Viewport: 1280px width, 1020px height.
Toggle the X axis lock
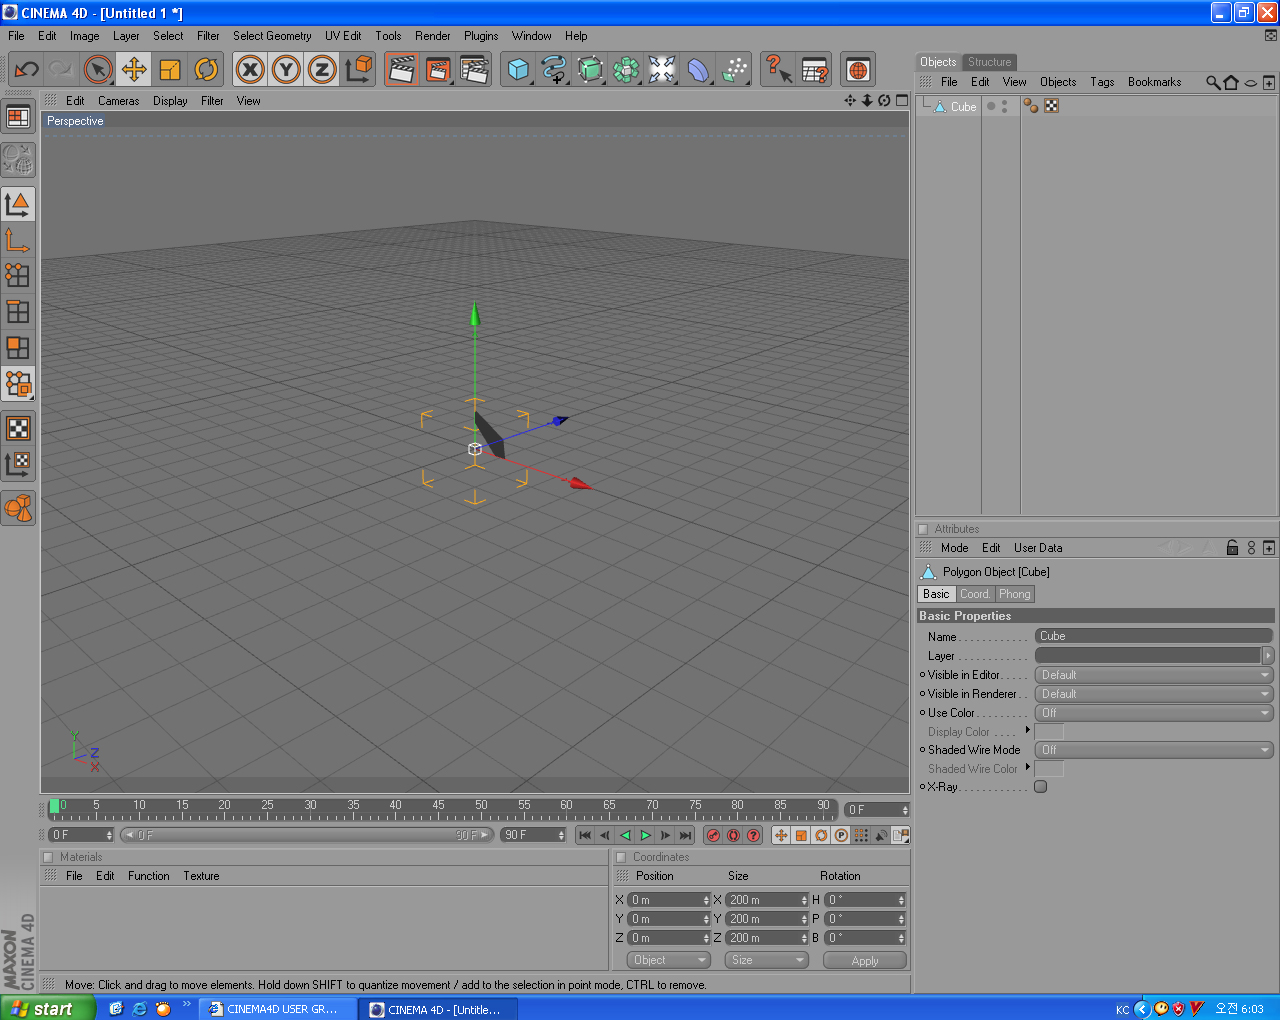click(x=250, y=69)
